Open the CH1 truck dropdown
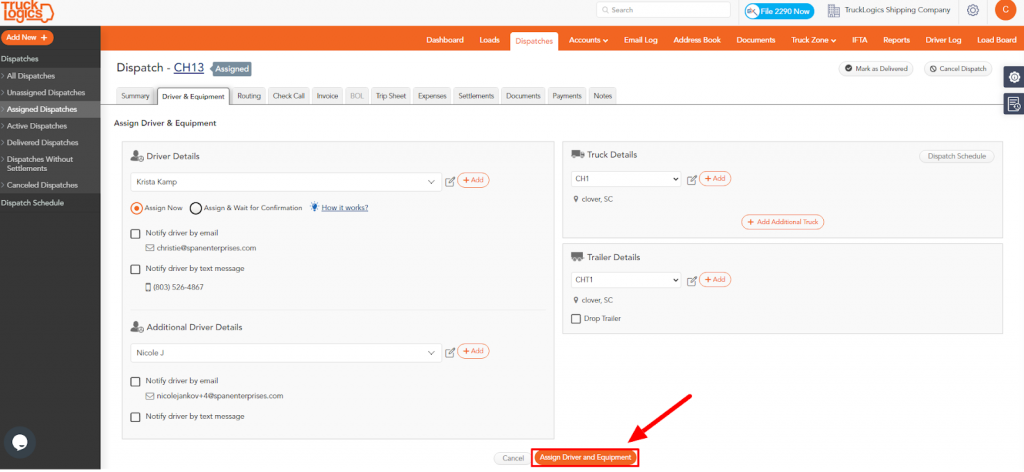Screen dimensions: 1024x472 pyautogui.click(x=626, y=178)
